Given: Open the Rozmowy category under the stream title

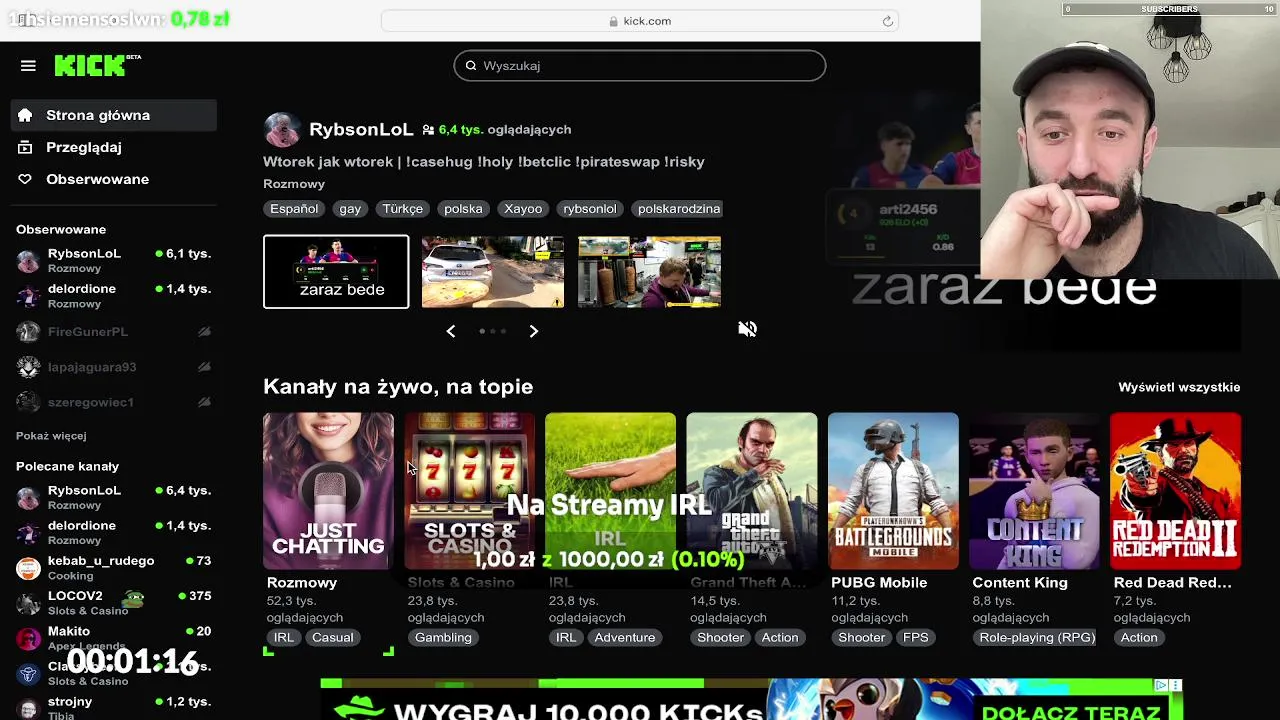Looking at the screenshot, I should pyautogui.click(x=294, y=184).
